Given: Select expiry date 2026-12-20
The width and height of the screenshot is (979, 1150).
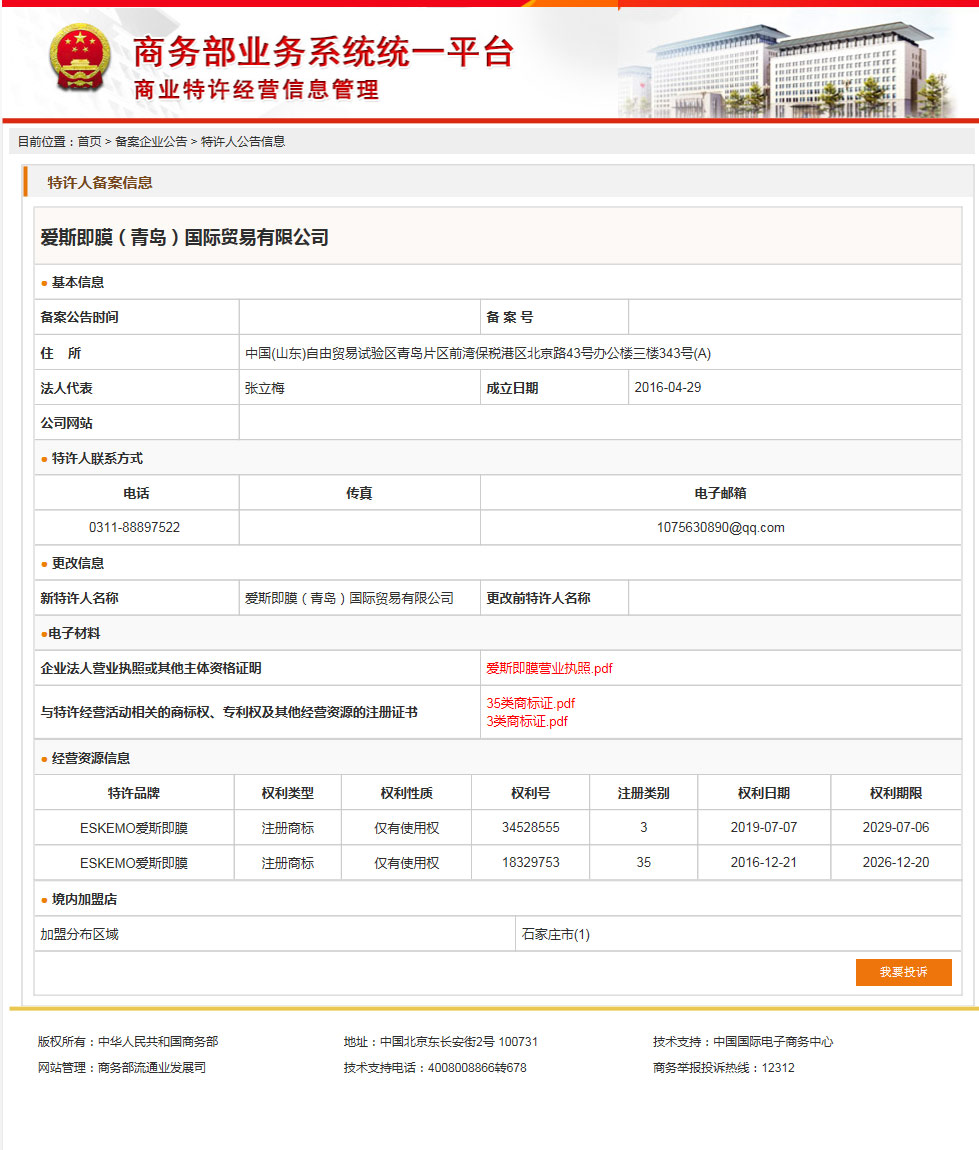Looking at the screenshot, I should pos(895,862).
